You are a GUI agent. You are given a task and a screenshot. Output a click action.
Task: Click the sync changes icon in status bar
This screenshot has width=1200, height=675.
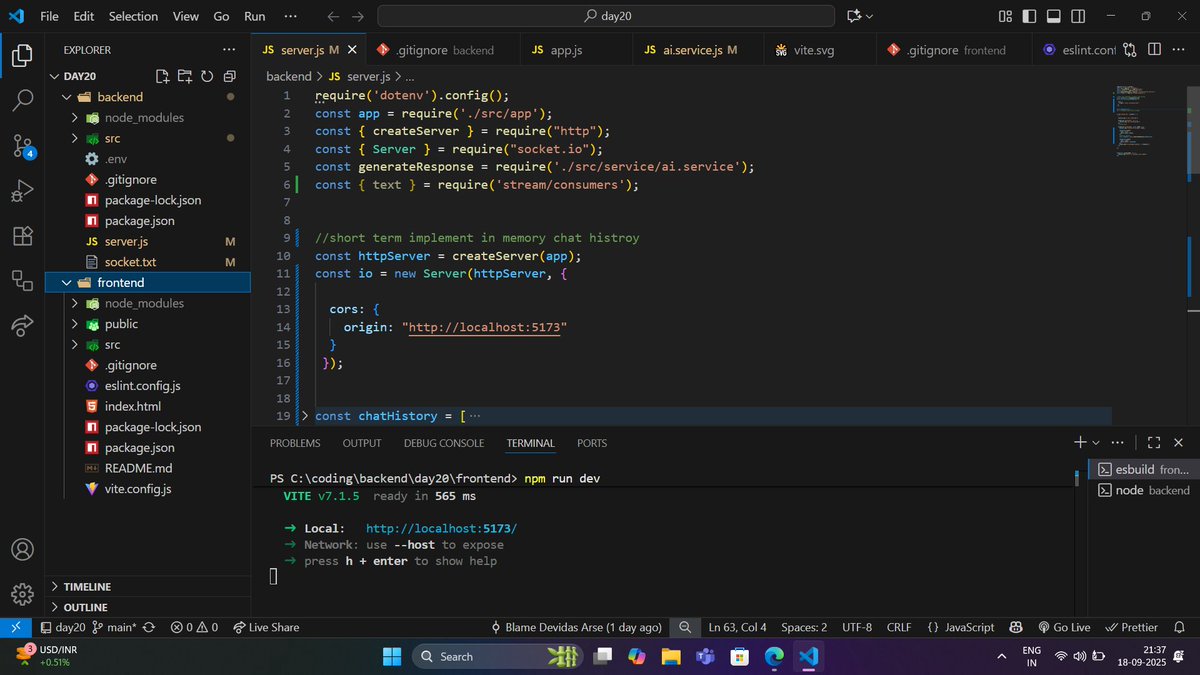(x=149, y=627)
